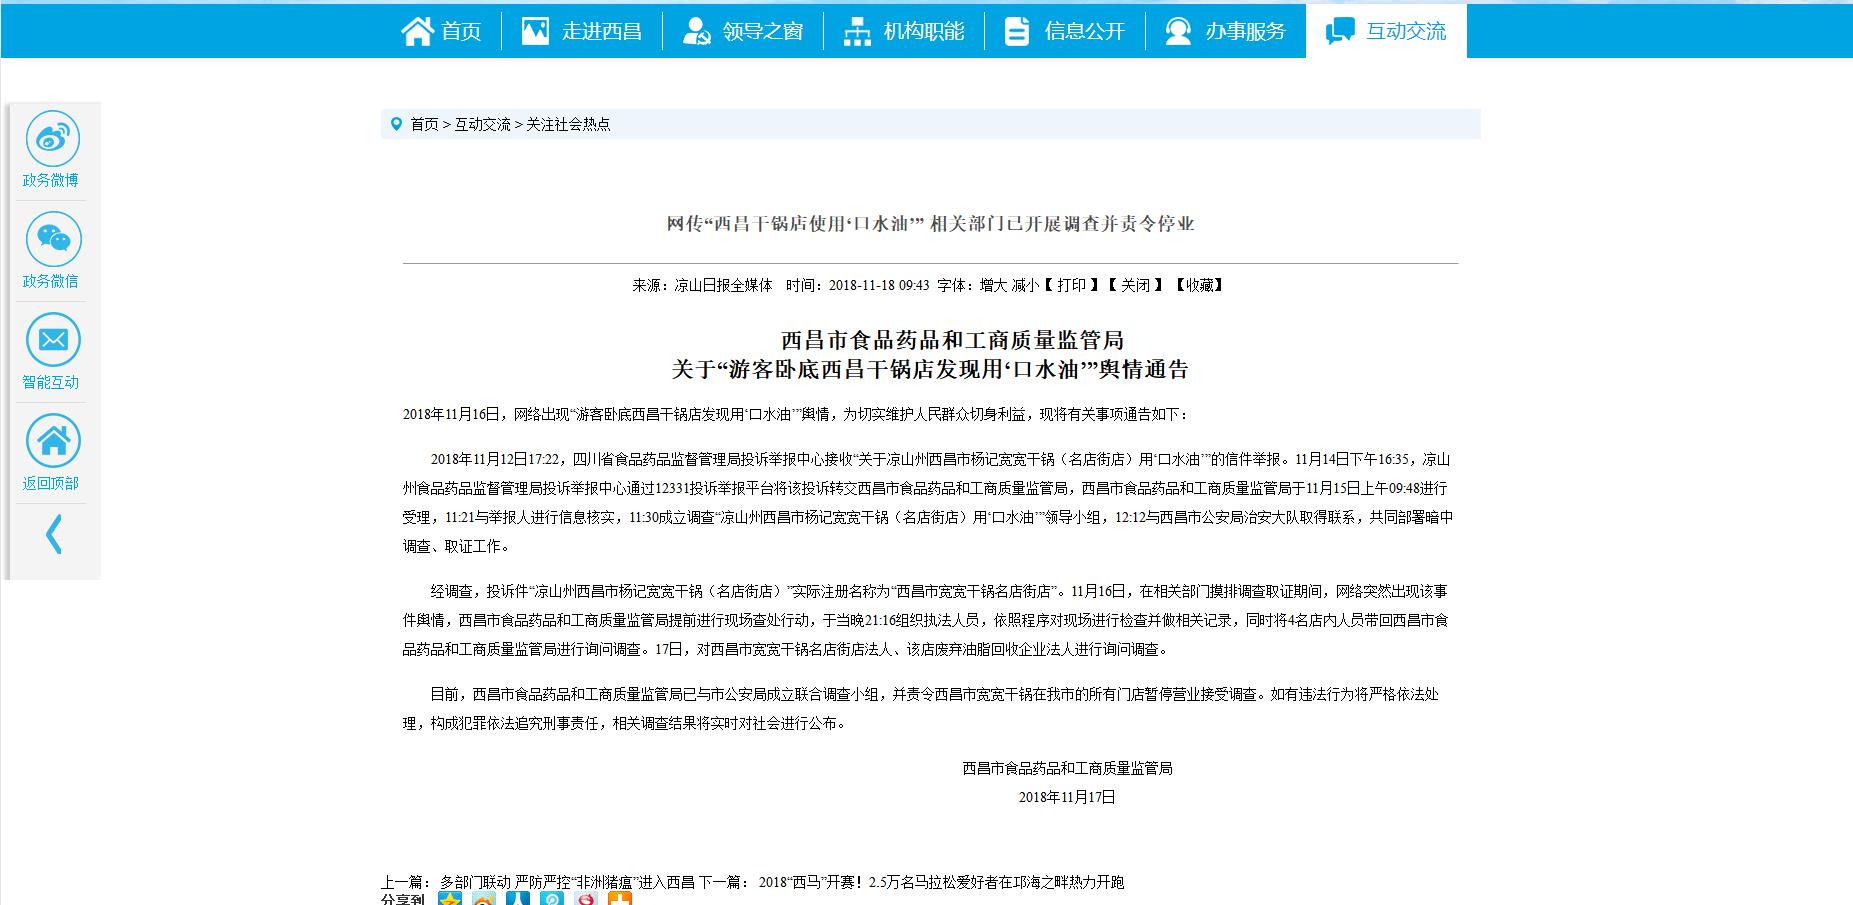Increase font size with 增大 link
The image size is (1853, 905).
click(993, 285)
